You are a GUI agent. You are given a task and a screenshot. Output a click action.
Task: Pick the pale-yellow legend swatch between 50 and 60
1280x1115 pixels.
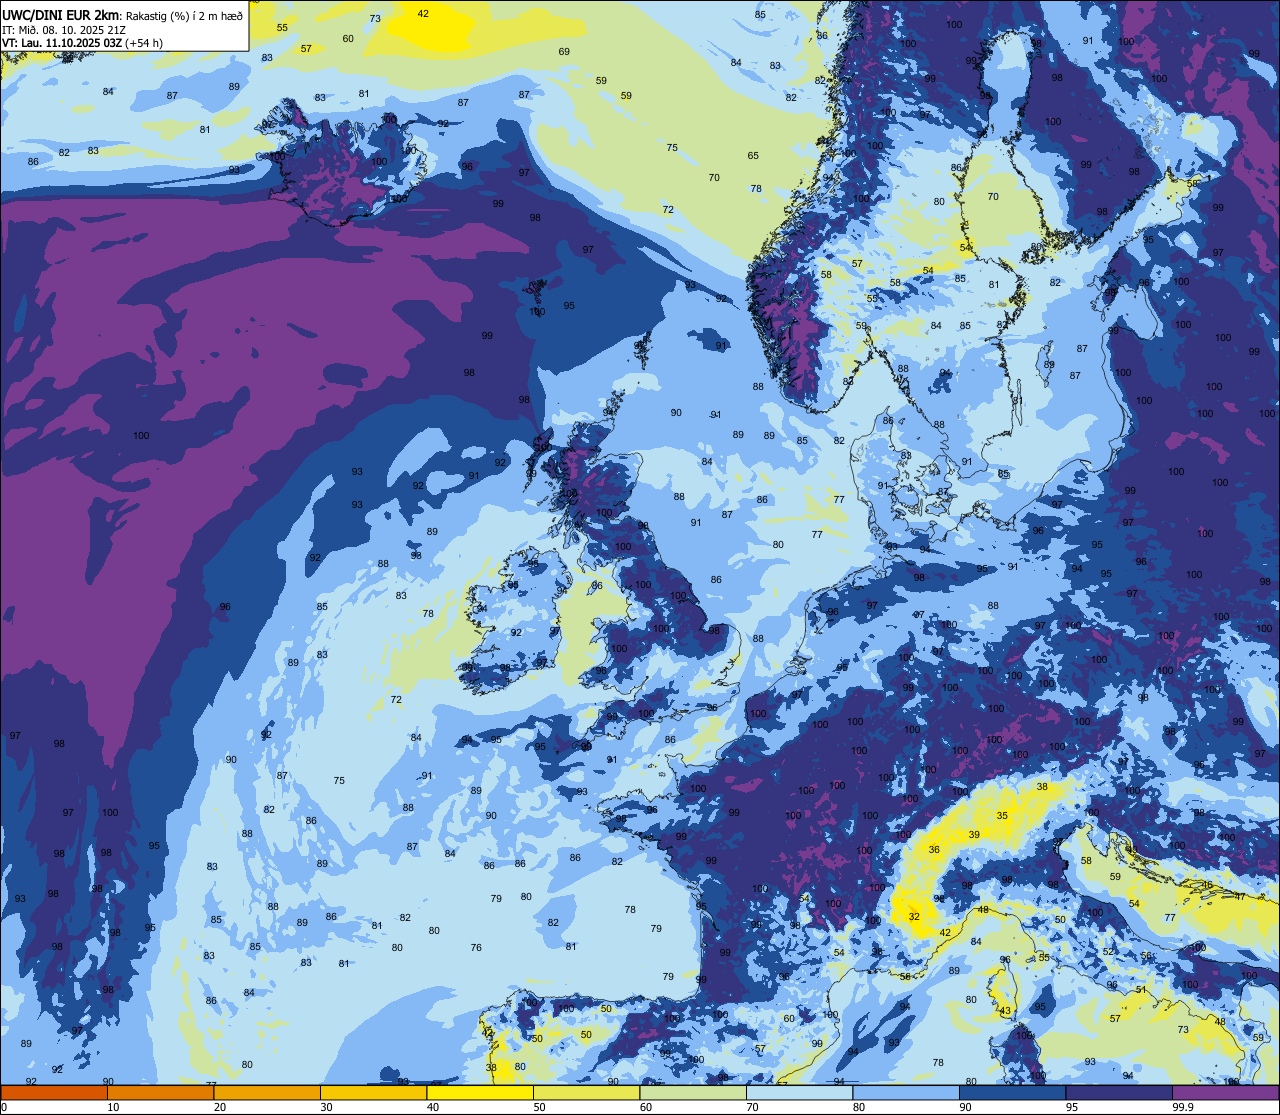pos(586,1092)
